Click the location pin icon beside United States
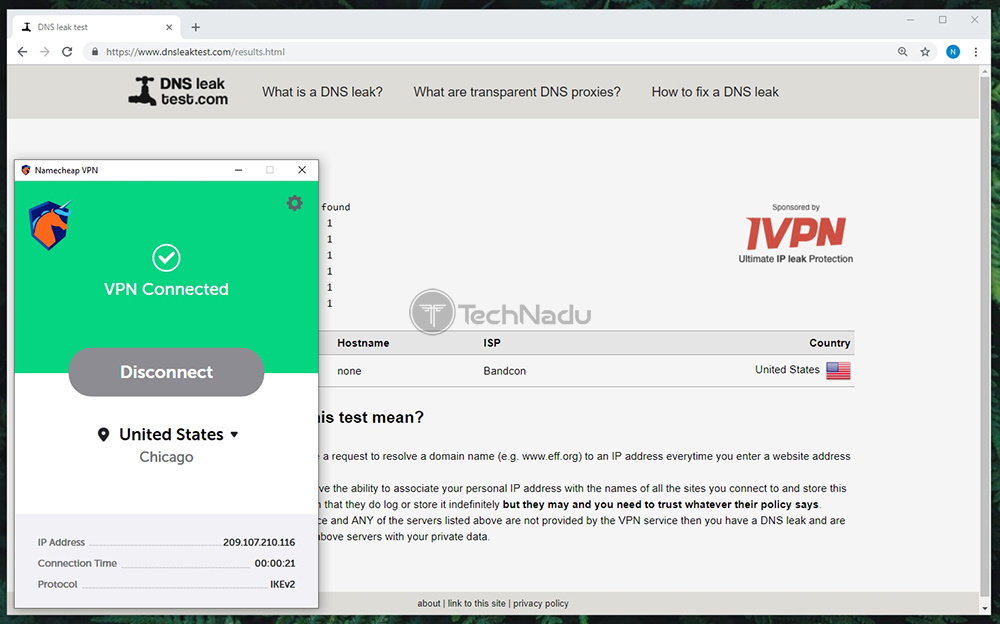This screenshot has width=1000, height=624. tap(103, 435)
